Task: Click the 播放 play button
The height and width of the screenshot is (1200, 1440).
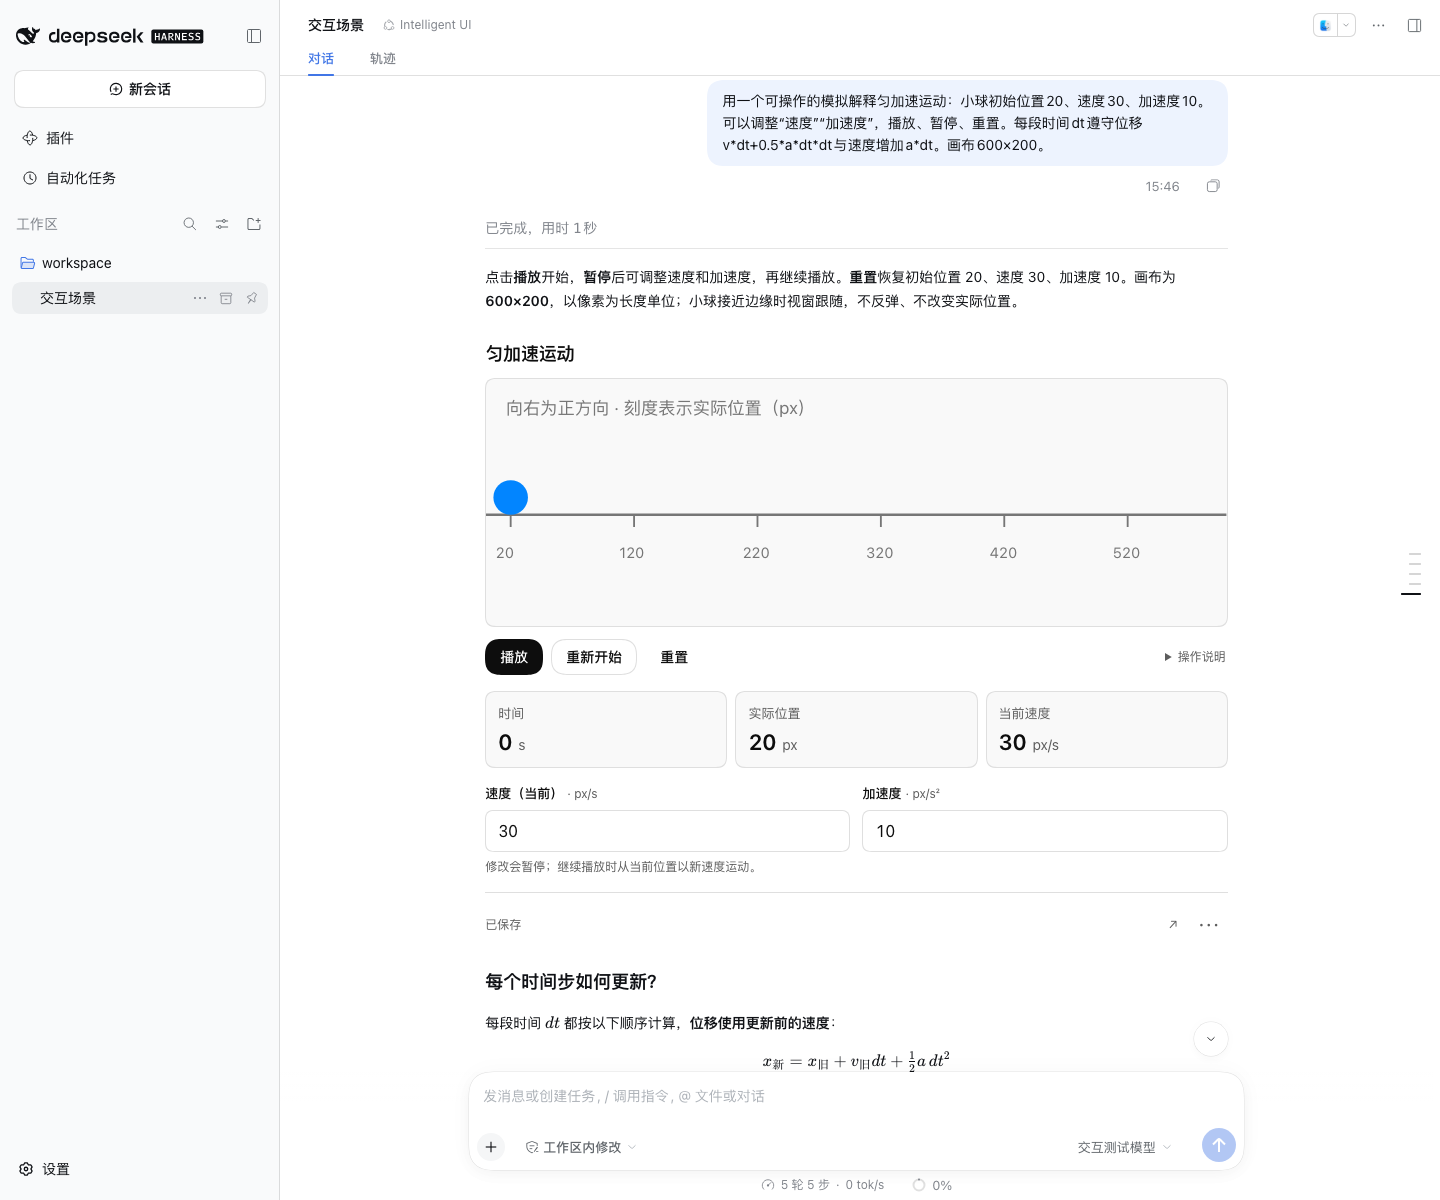Action: (514, 657)
